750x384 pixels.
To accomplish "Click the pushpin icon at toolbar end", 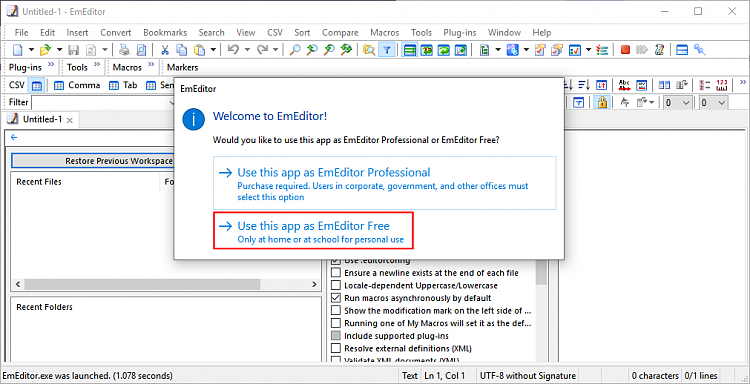I will click(700, 50).
